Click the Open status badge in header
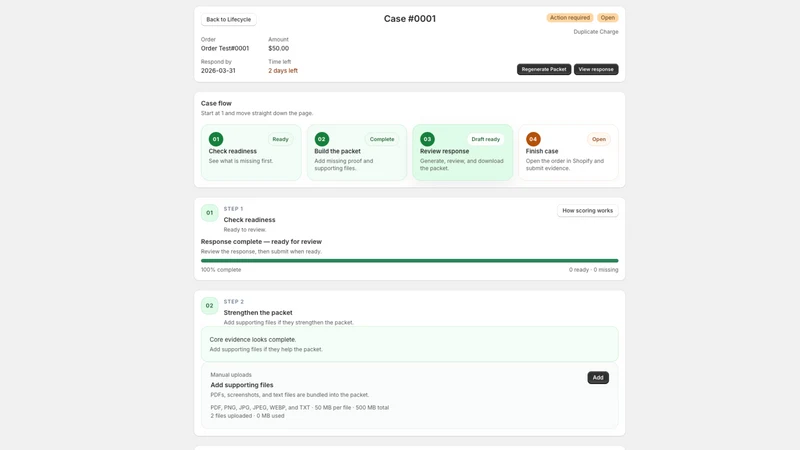The height and width of the screenshot is (450, 800). coord(607,18)
